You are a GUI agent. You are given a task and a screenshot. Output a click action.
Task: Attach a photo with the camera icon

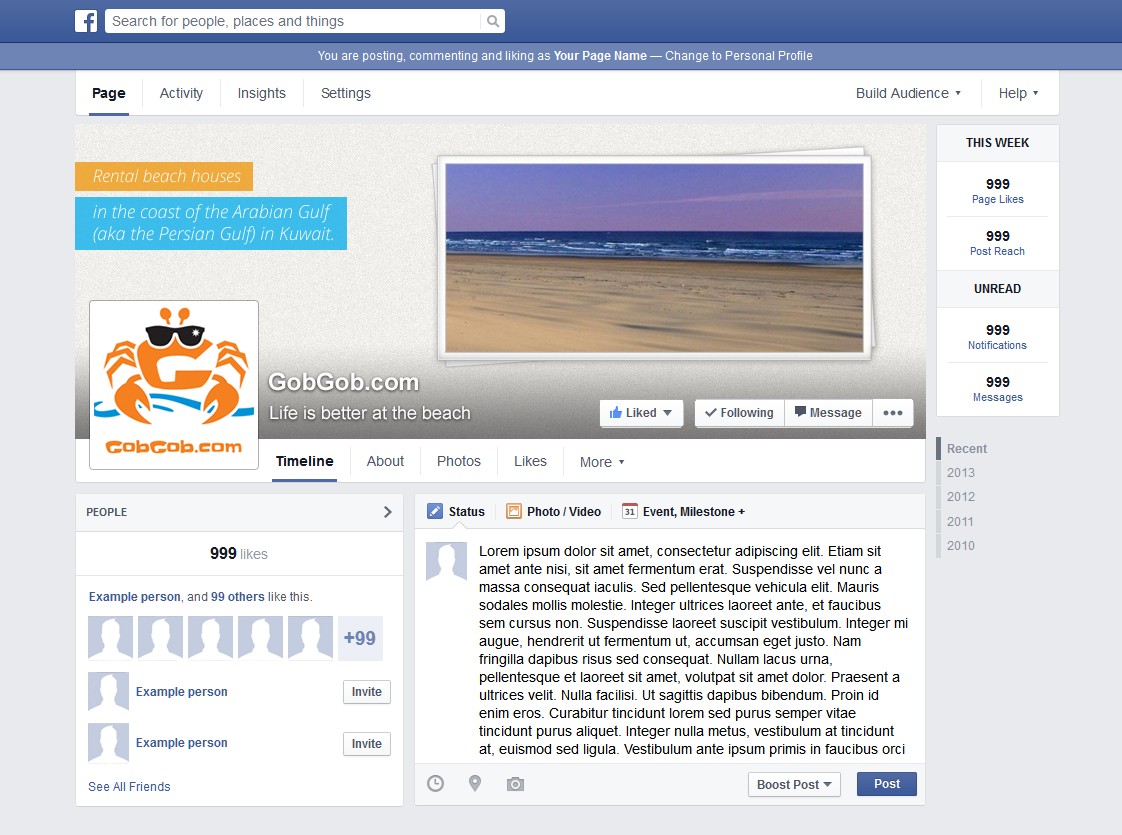515,784
